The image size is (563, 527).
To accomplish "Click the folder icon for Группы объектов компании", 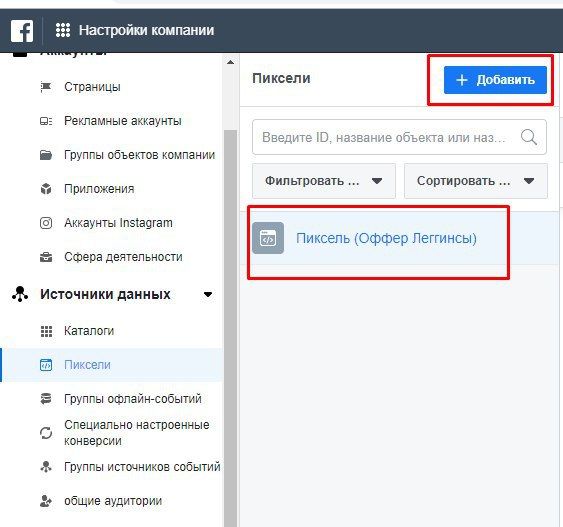I will click(x=46, y=155).
